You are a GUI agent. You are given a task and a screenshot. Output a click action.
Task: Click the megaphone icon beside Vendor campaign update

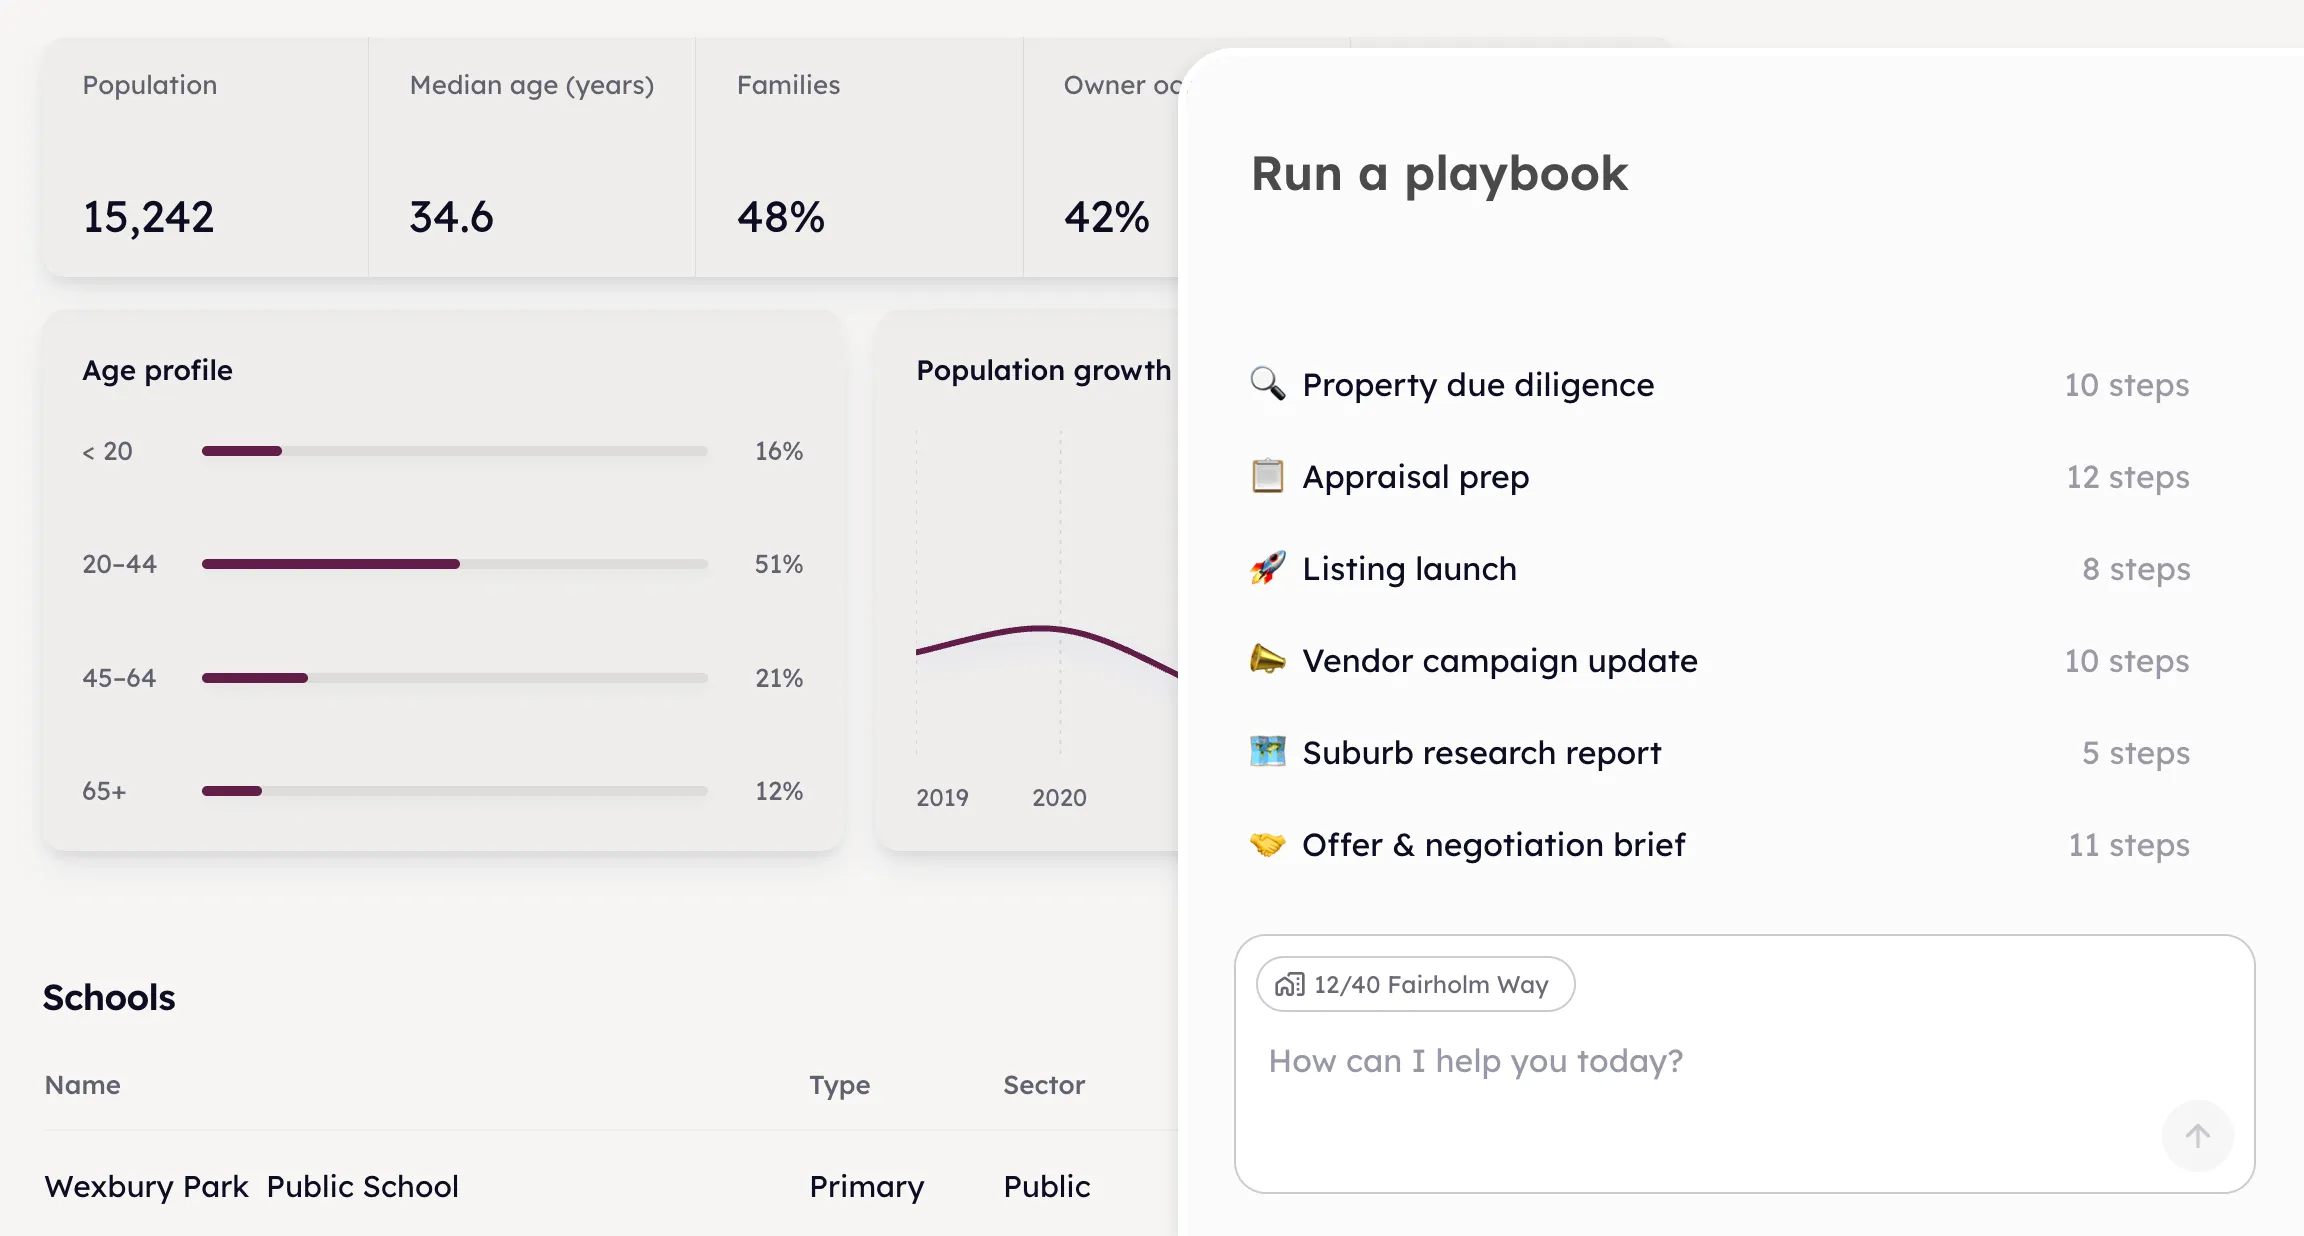pyautogui.click(x=1268, y=660)
